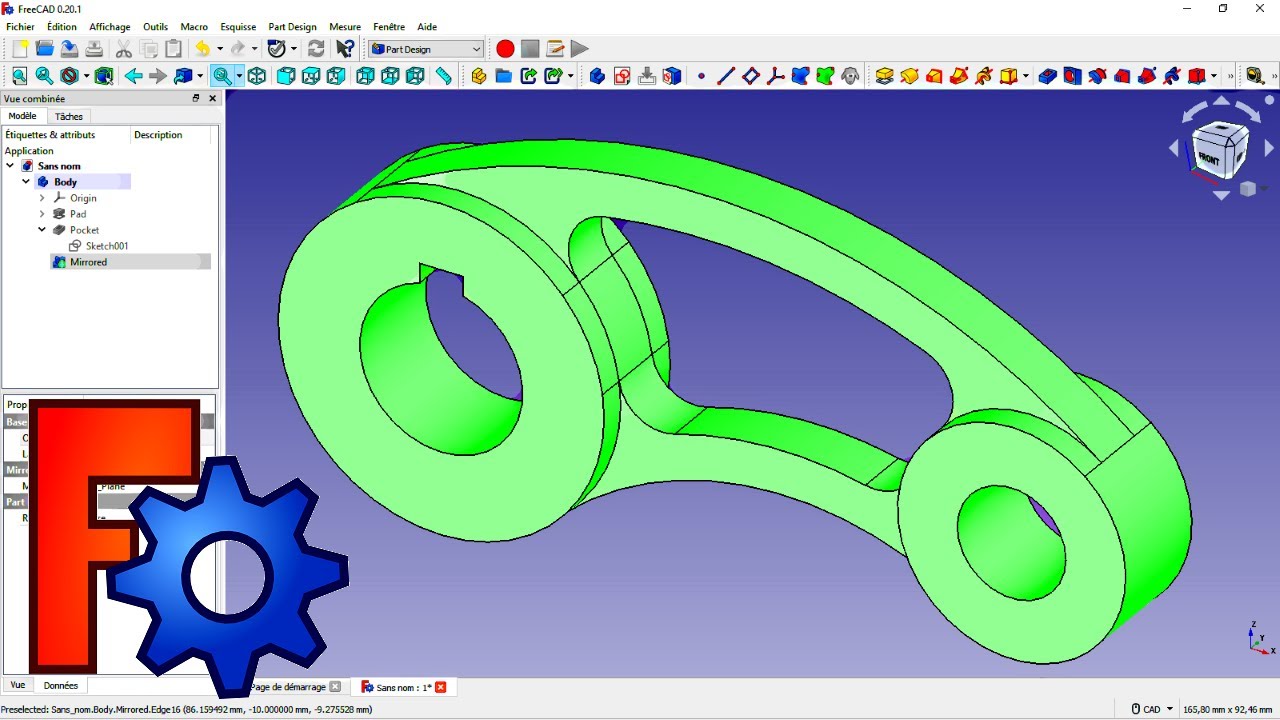Open the Affichage menu
The image size is (1280, 720).
click(x=110, y=27)
